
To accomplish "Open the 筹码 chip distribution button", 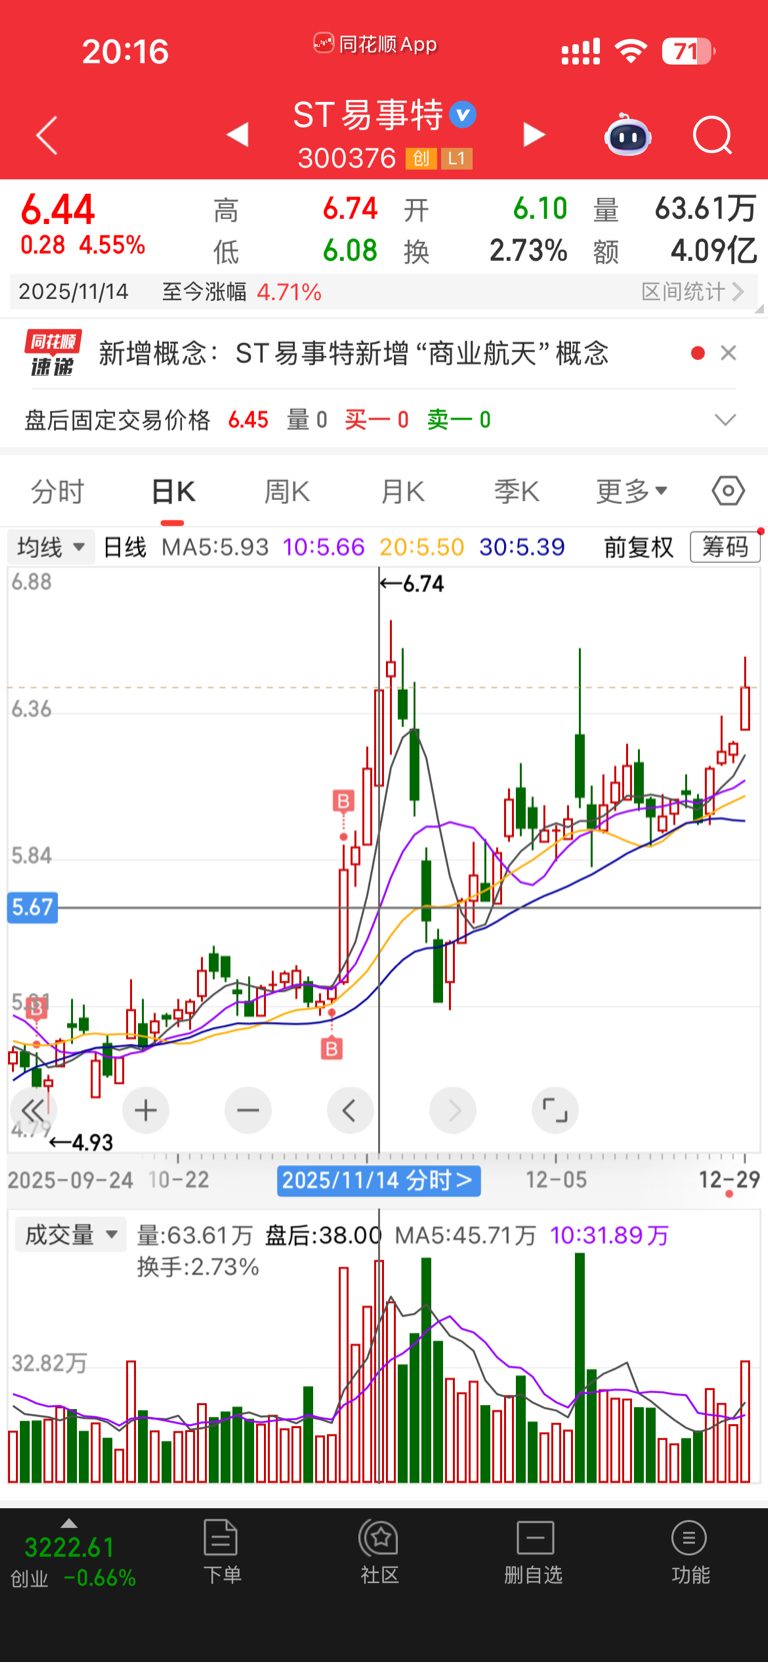I will [x=725, y=547].
